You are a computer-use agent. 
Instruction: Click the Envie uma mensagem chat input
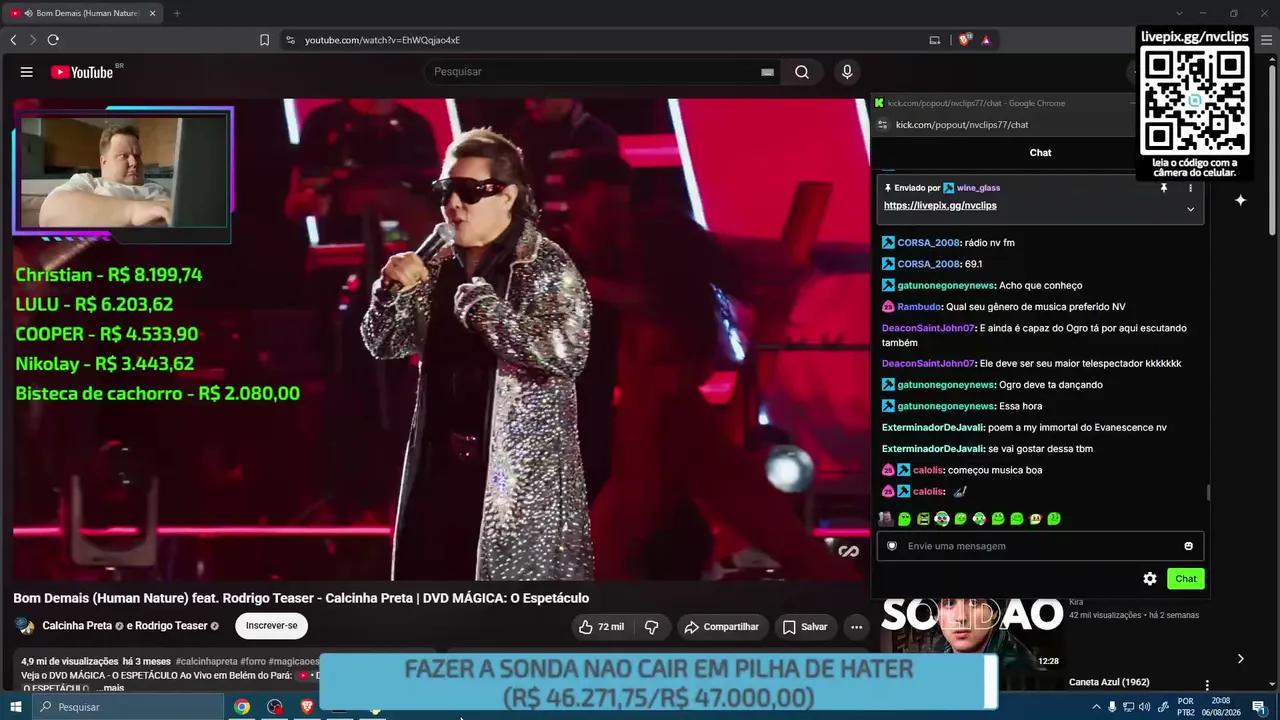click(x=1040, y=546)
